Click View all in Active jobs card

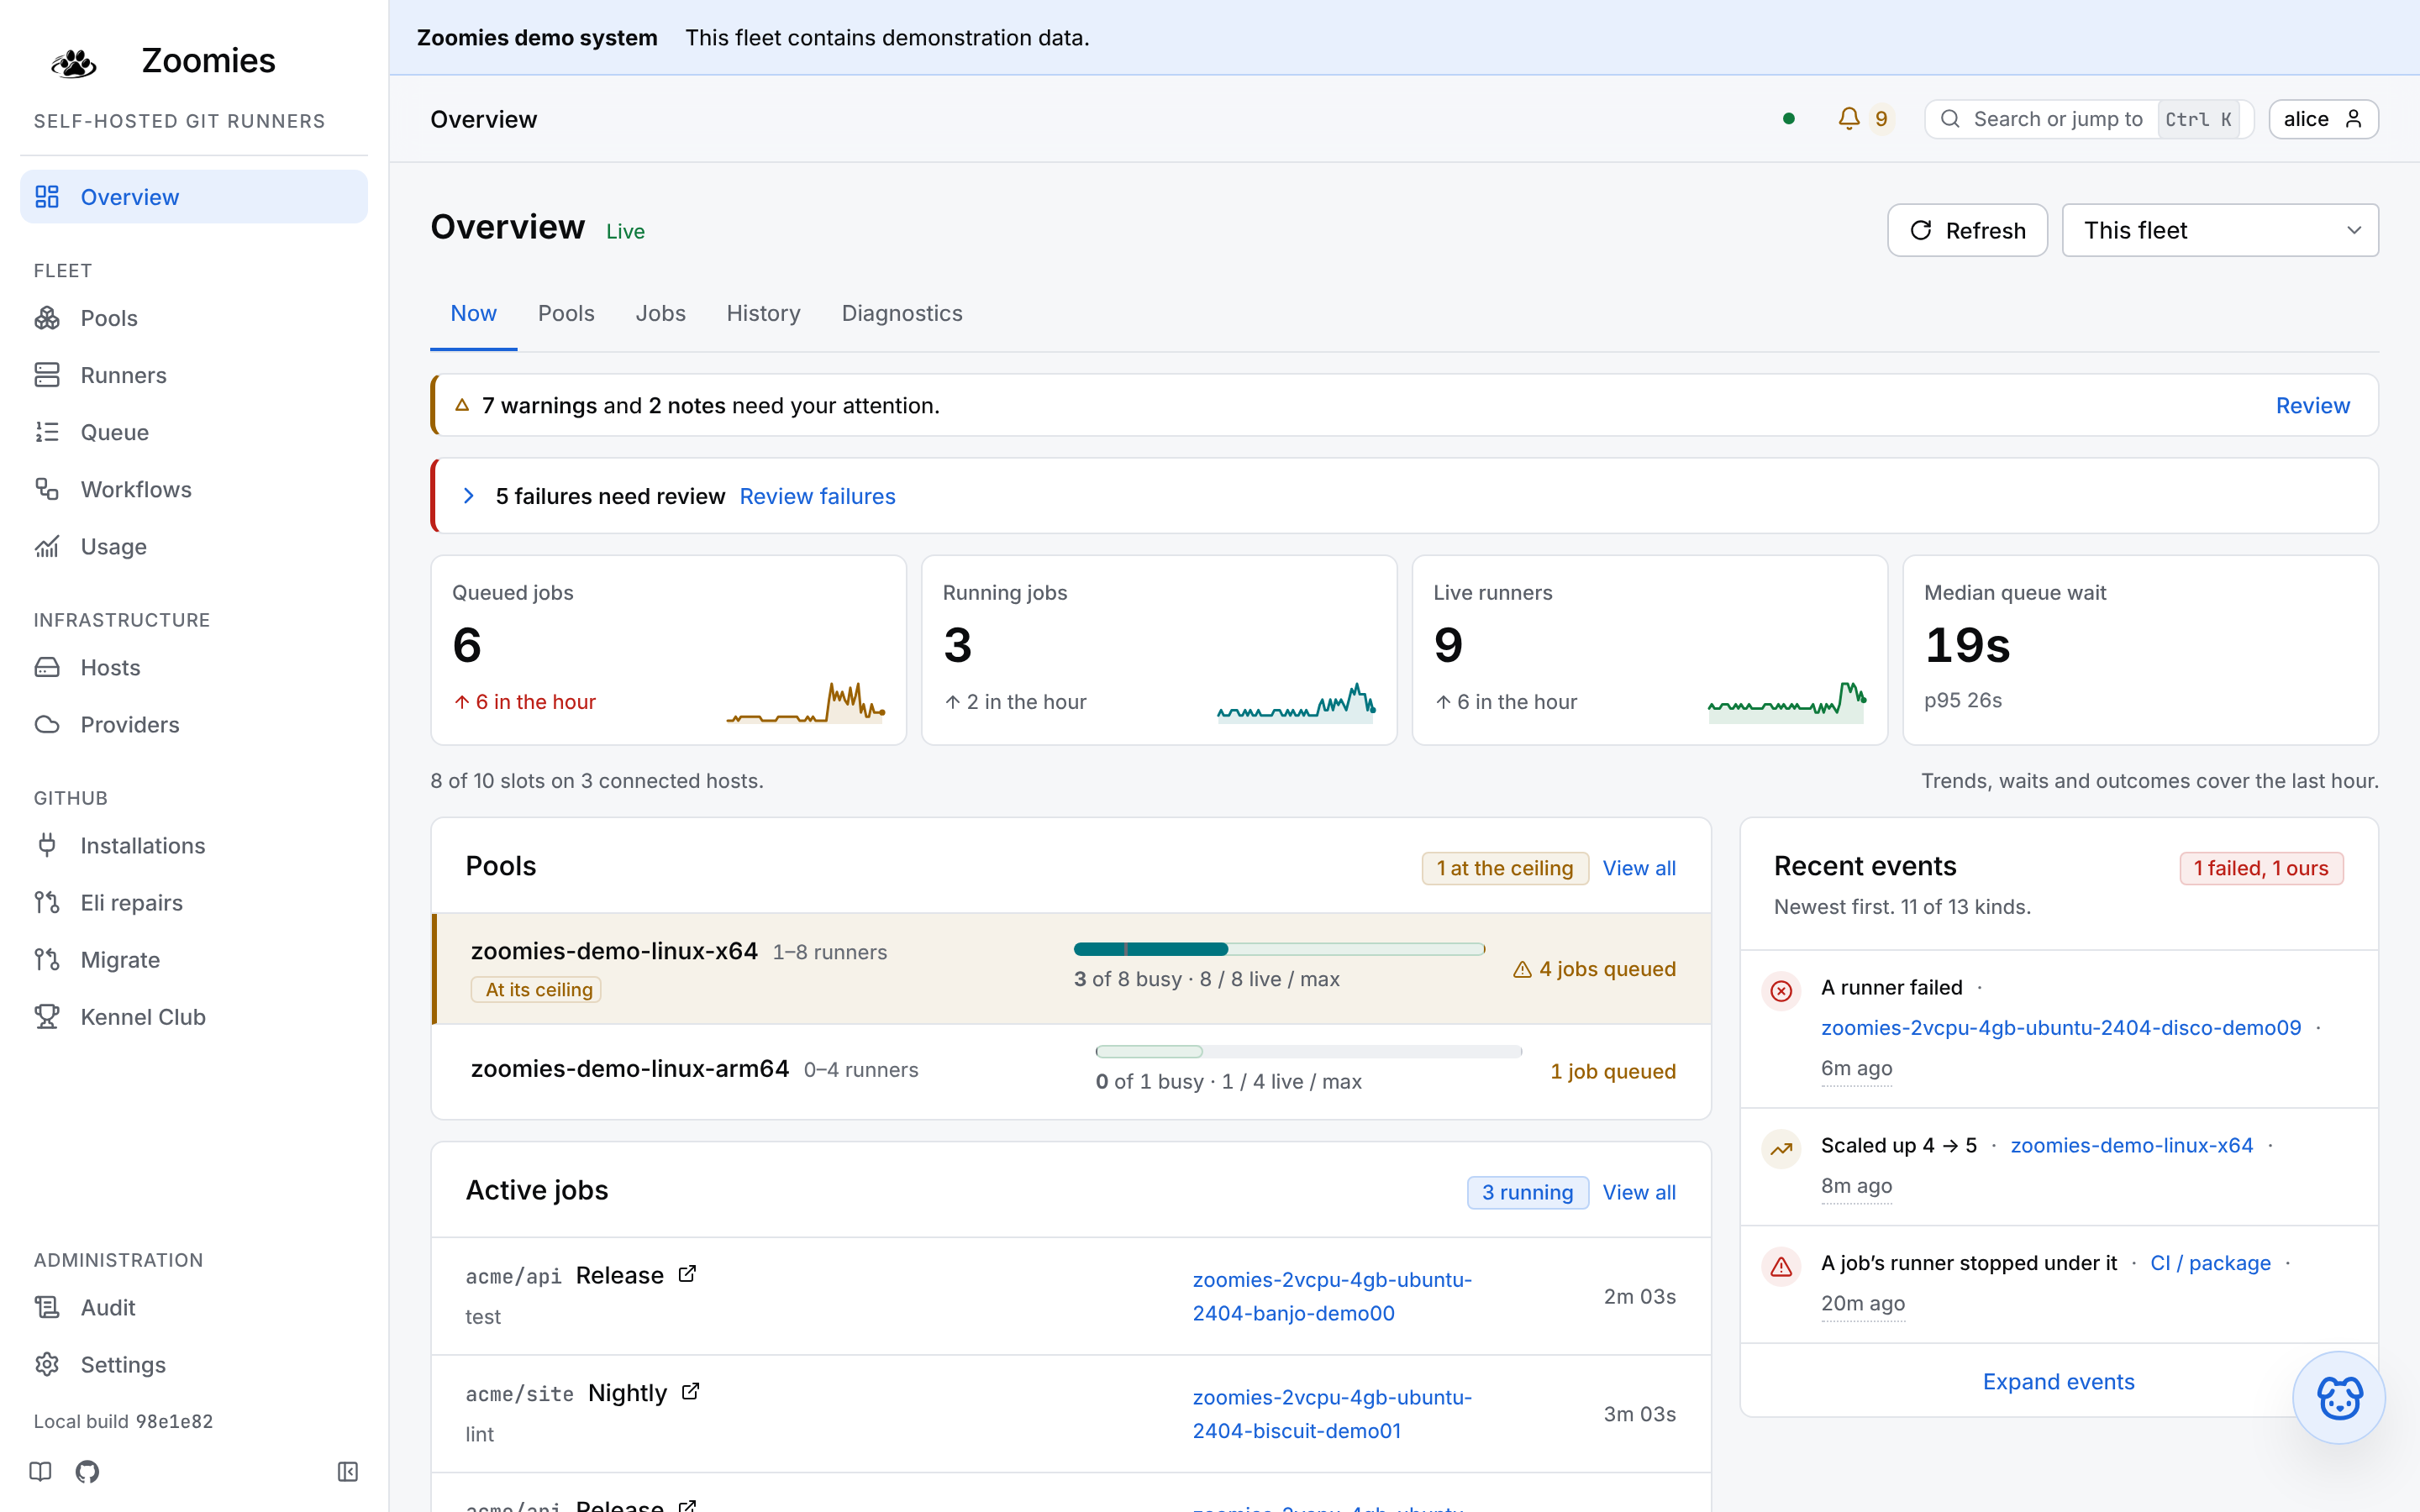[1639, 1192]
